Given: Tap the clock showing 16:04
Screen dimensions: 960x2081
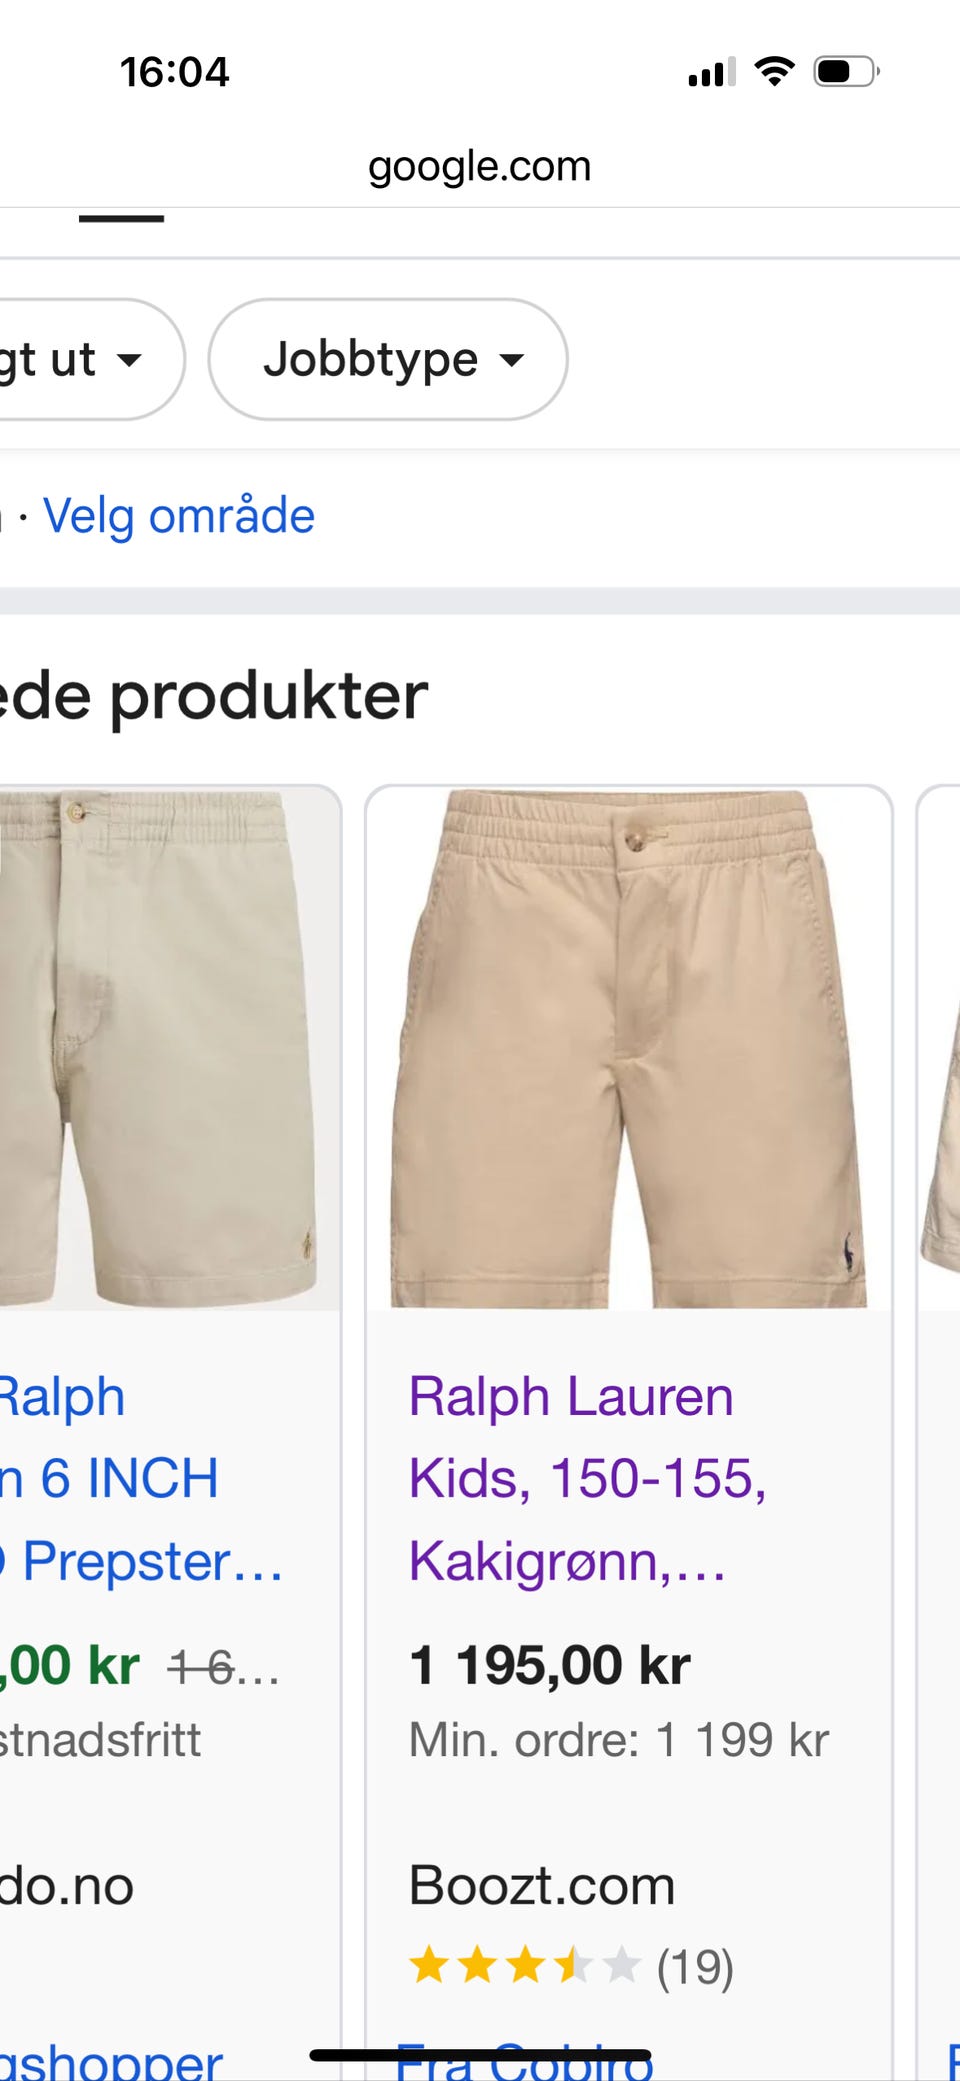Looking at the screenshot, I should coord(175,72).
